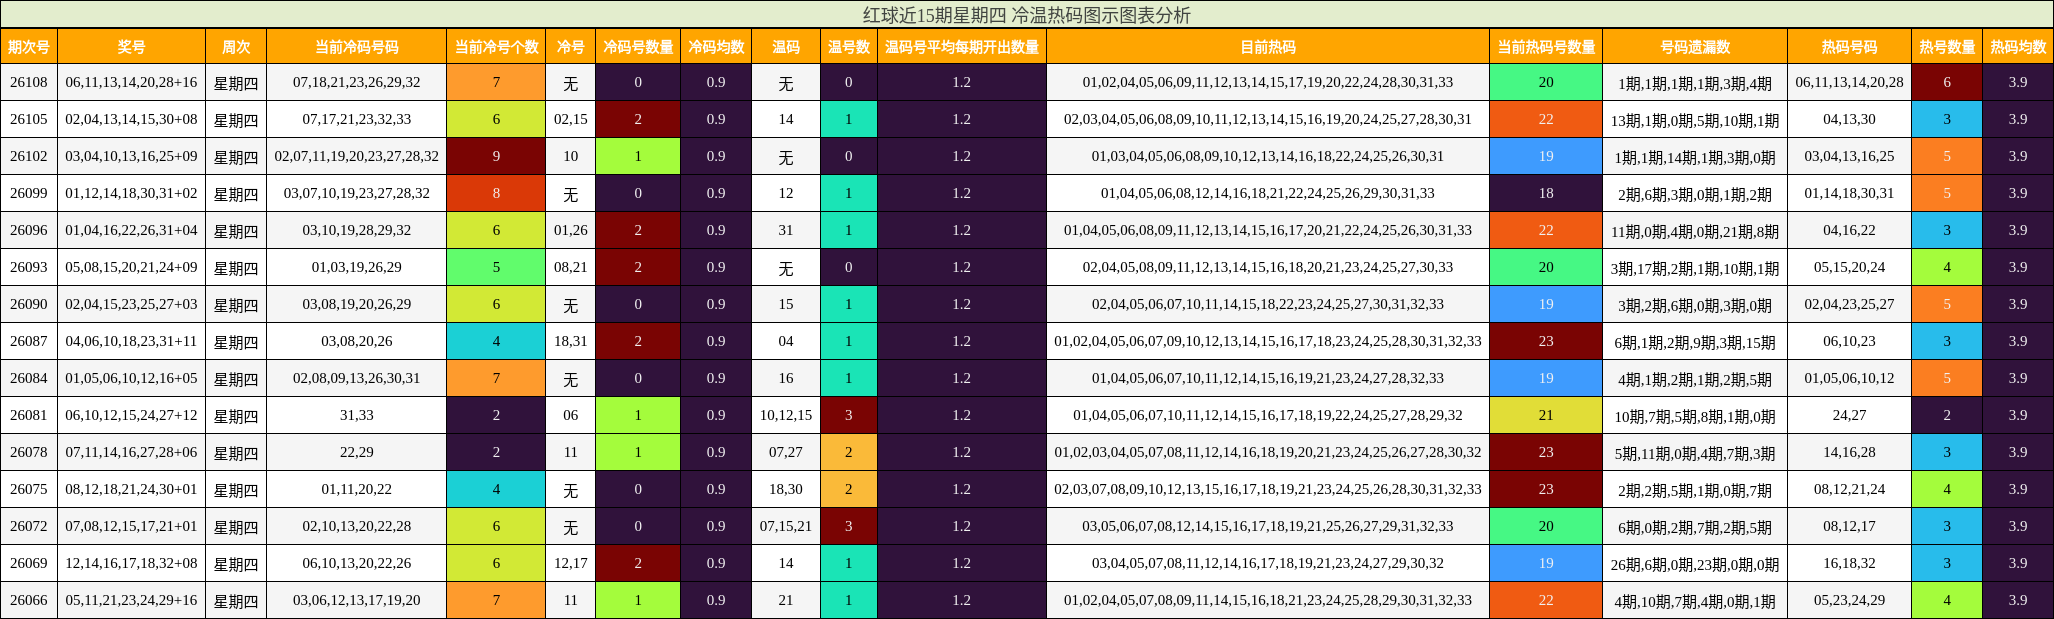The width and height of the screenshot is (2054, 619).
Task: Click the 号码遗漏数 column header
Action: 1695,47
